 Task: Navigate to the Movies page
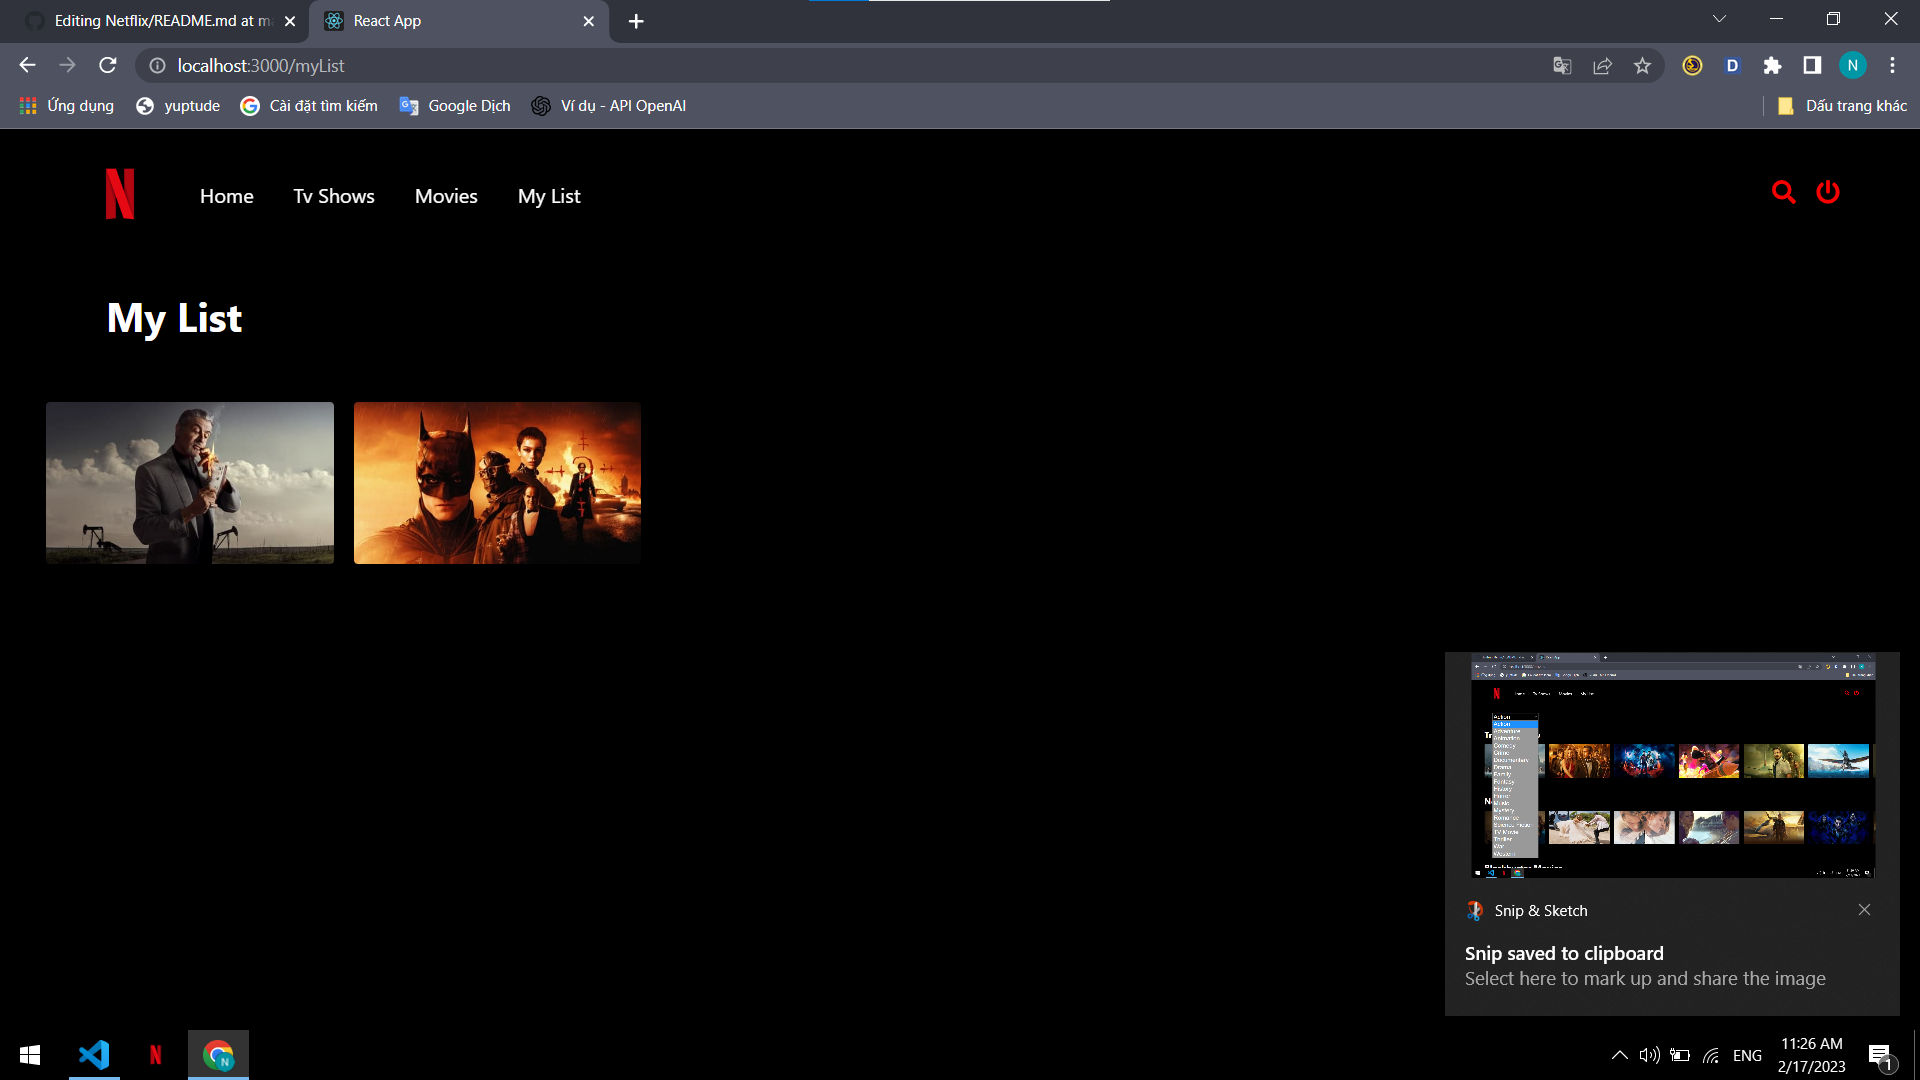pos(446,196)
